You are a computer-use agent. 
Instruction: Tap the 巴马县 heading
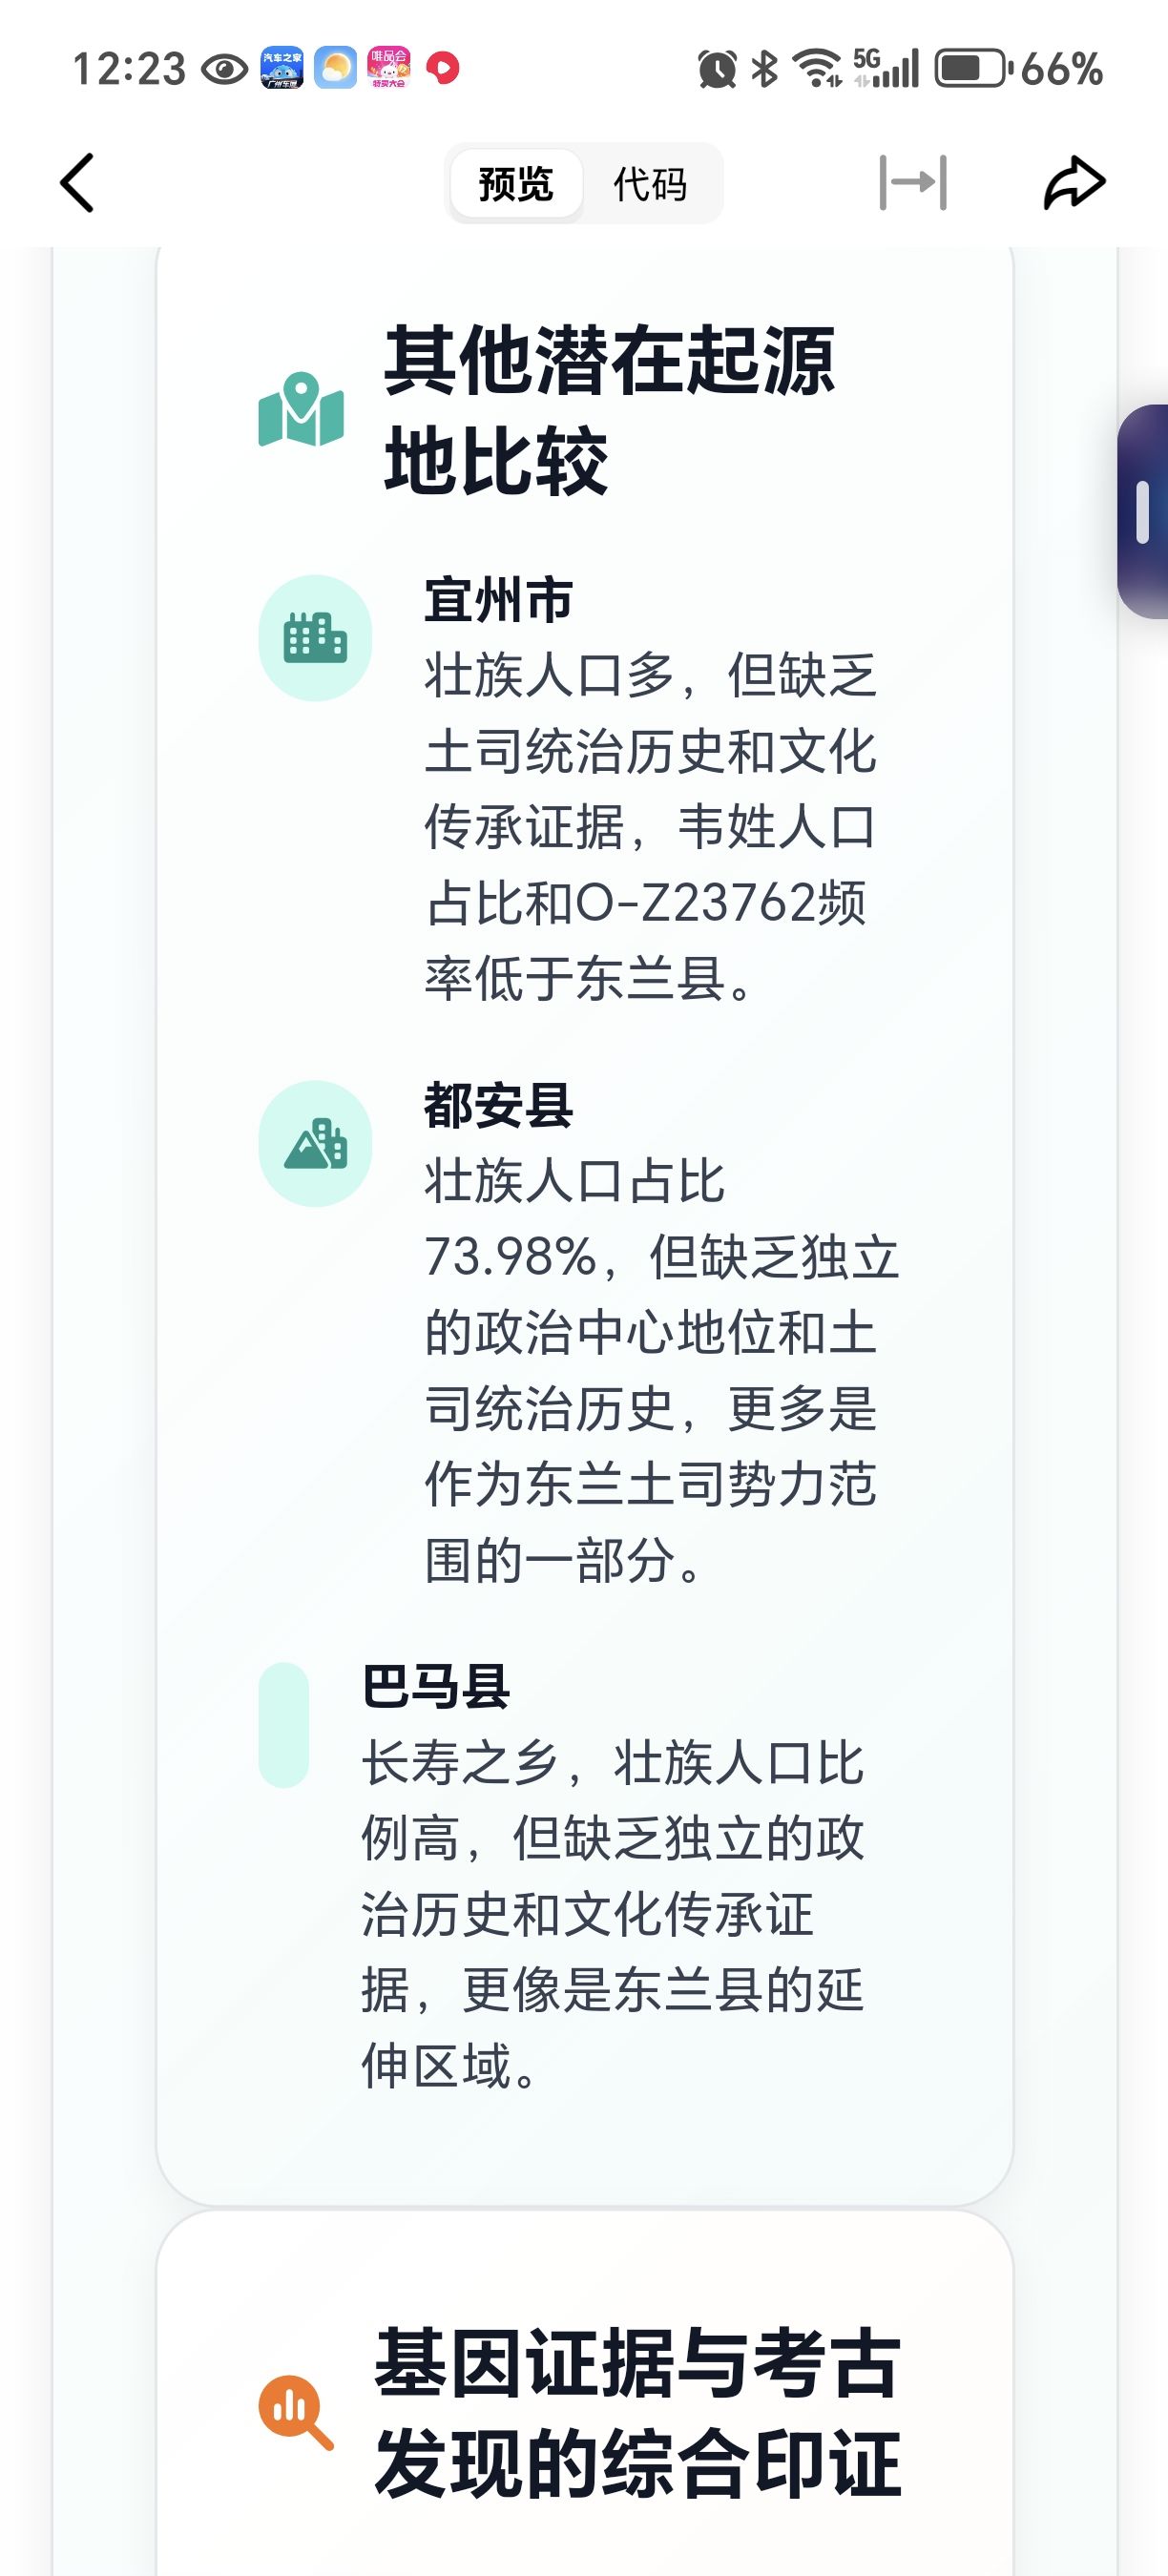pos(436,1687)
